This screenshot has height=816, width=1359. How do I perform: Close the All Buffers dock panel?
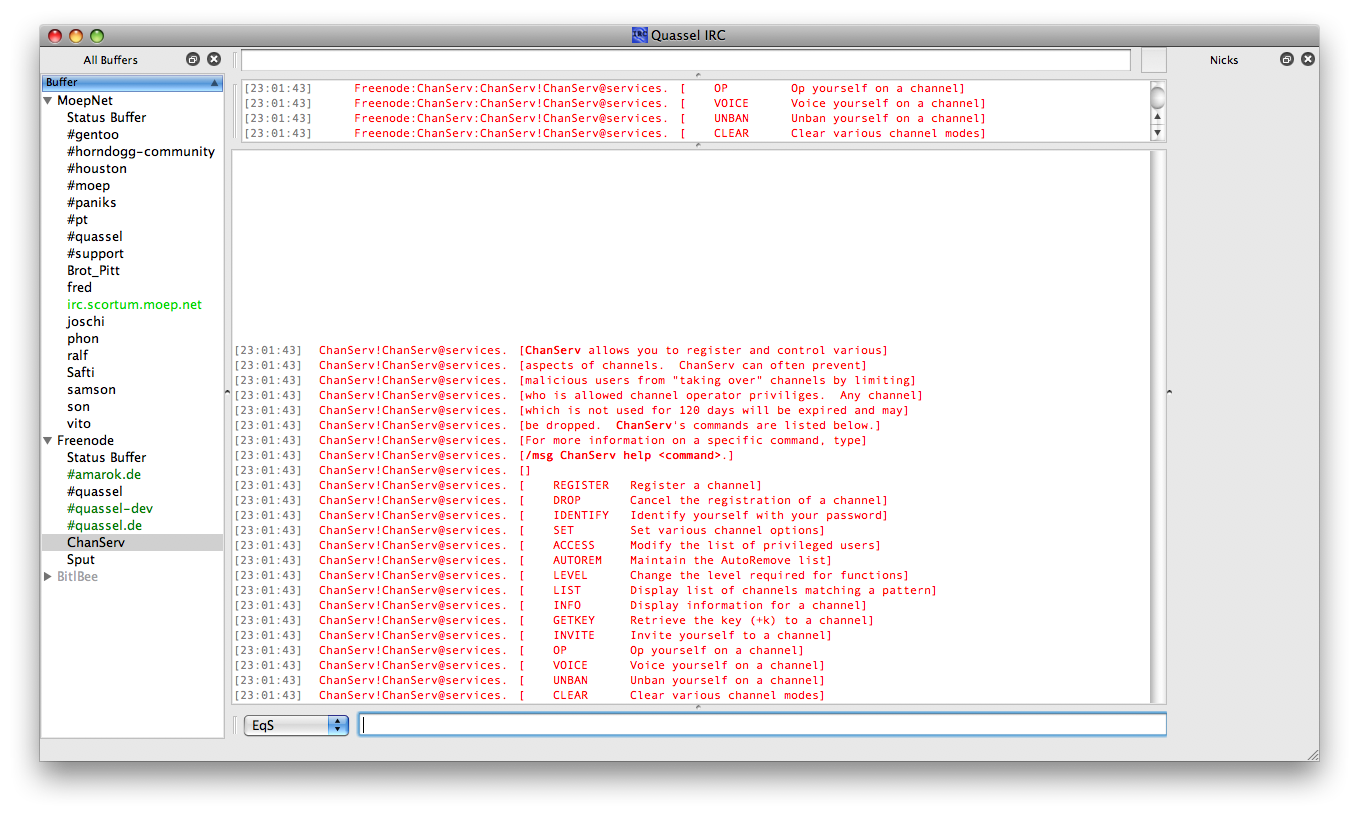(x=214, y=60)
